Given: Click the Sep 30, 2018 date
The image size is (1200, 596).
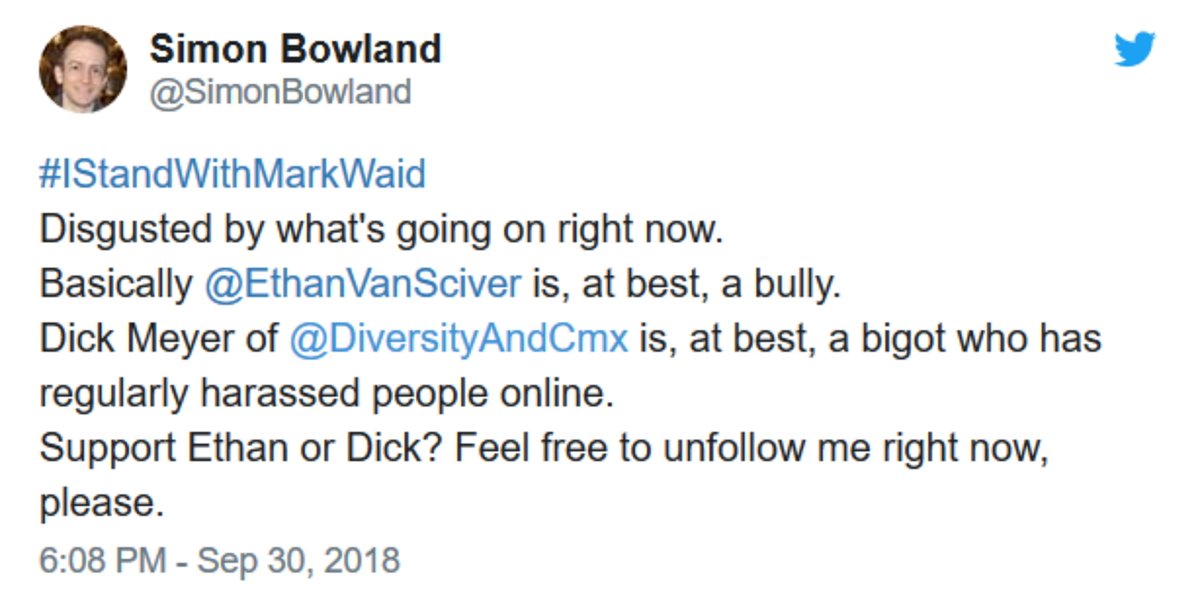Looking at the screenshot, I should tap(298, 559).
